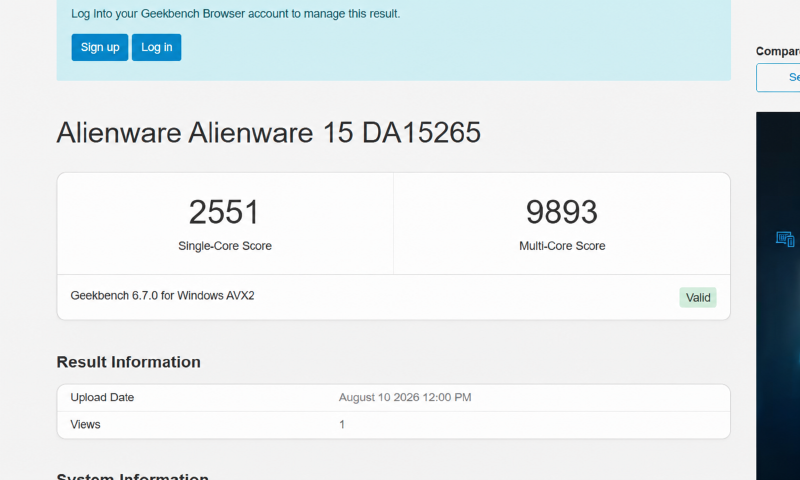The height and width of the screenshot is (480, 800).
Task: Select the Valid status badge
Action: coord(697,297)
